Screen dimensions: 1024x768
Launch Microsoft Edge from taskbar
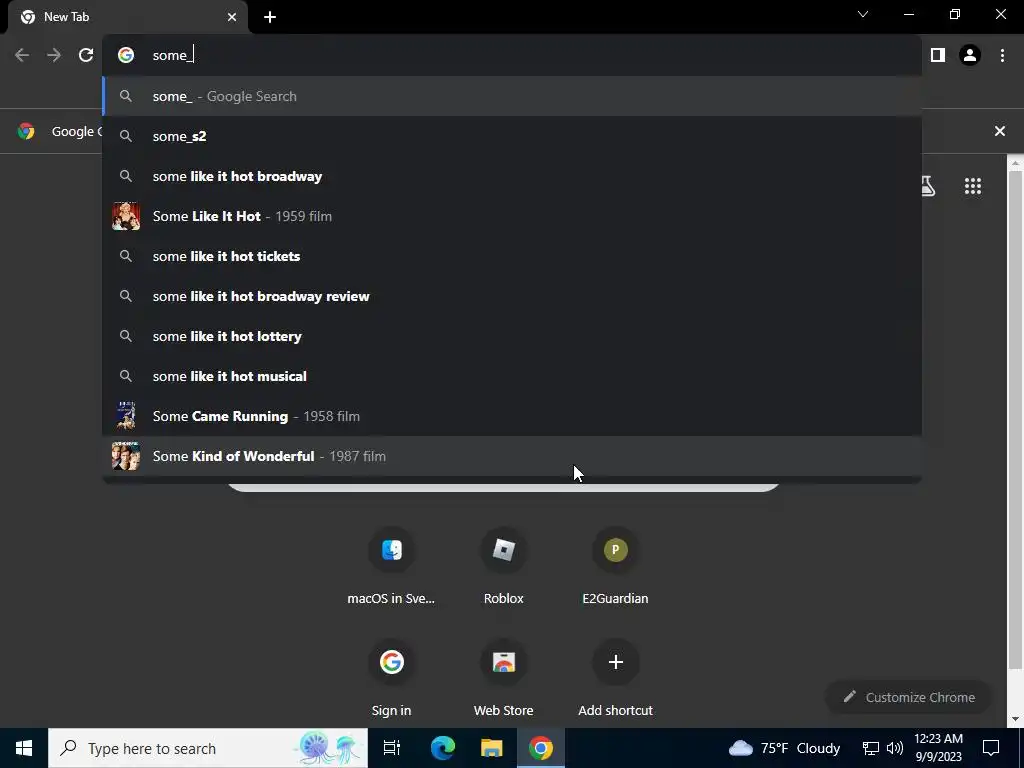tap(442, 748)
